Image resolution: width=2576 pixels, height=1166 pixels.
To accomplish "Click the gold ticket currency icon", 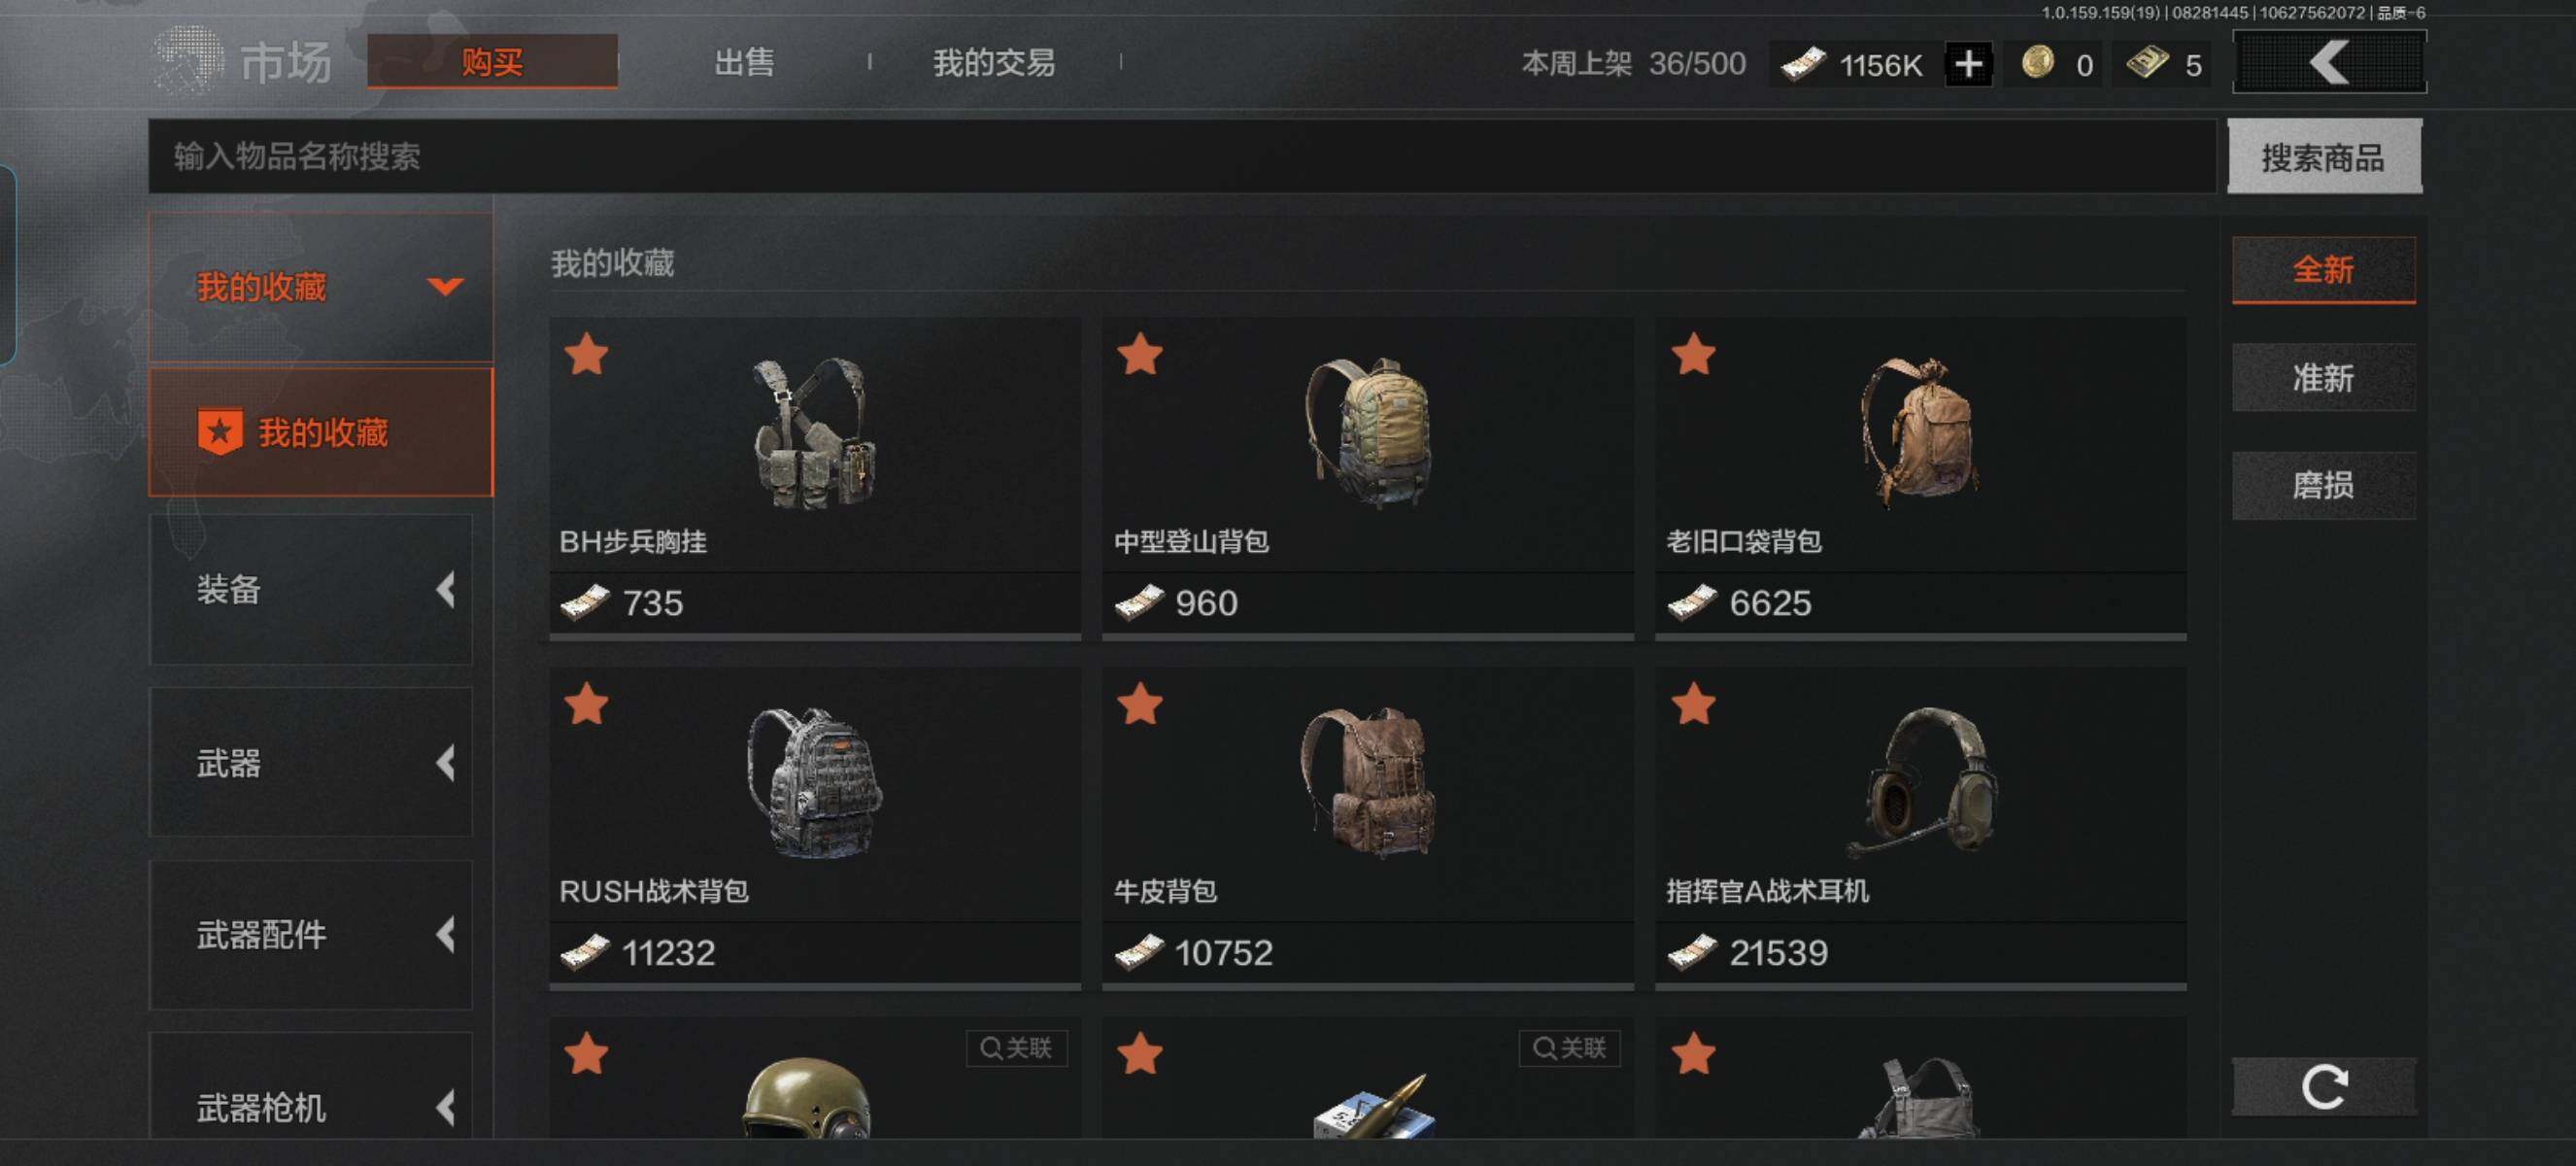I will click(2147, 63).
